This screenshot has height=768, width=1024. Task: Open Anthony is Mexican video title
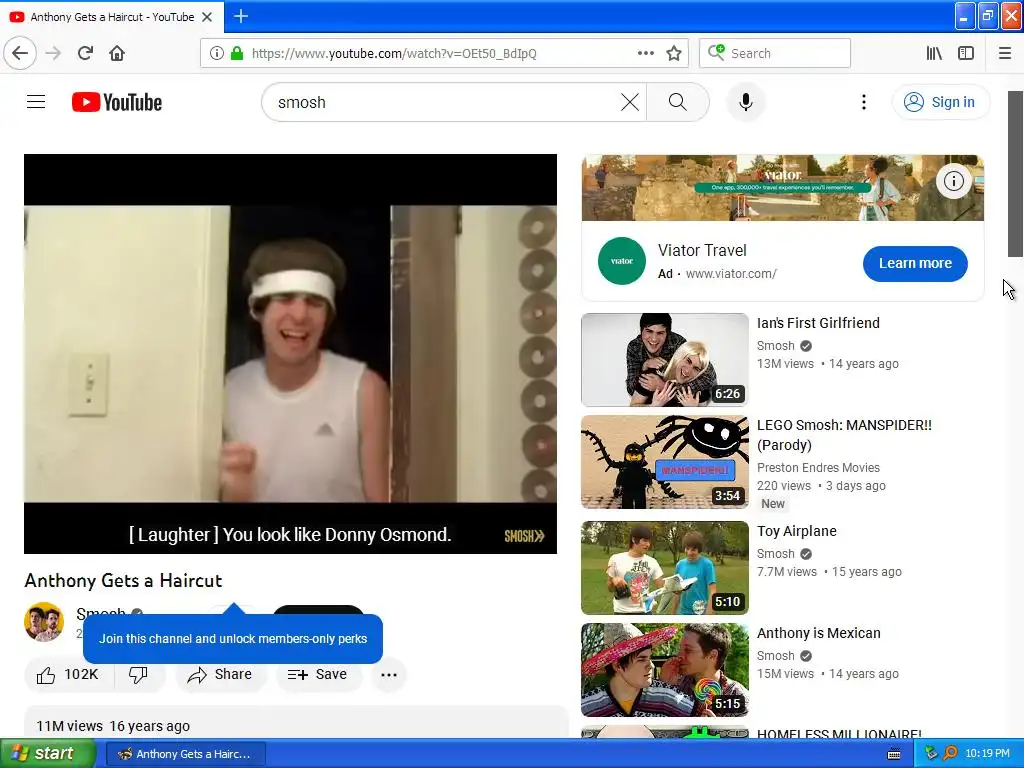tap(818, 633)
